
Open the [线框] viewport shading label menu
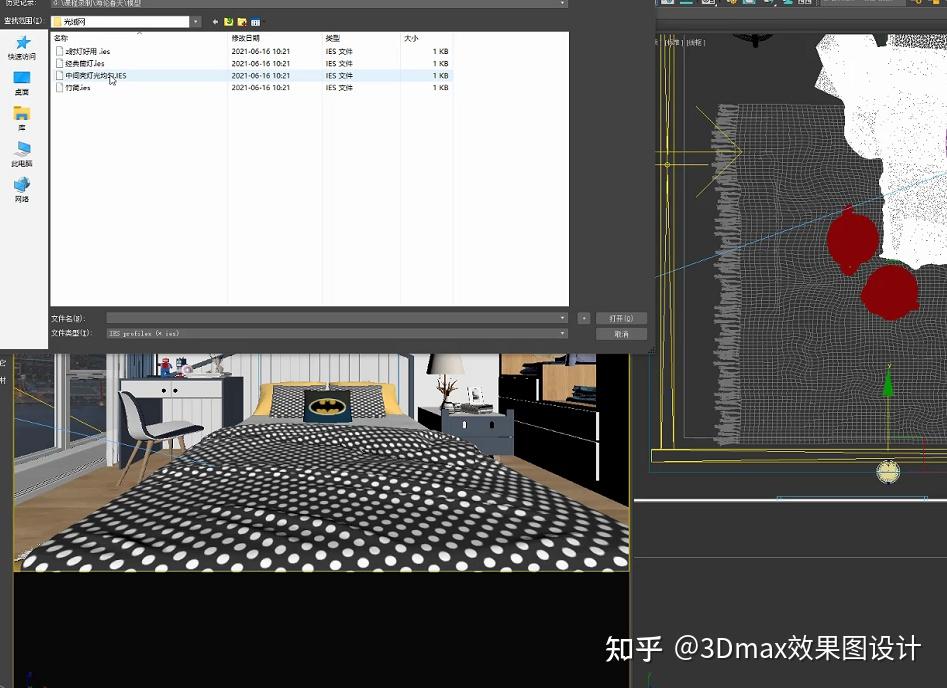click(x=696, y=42)
